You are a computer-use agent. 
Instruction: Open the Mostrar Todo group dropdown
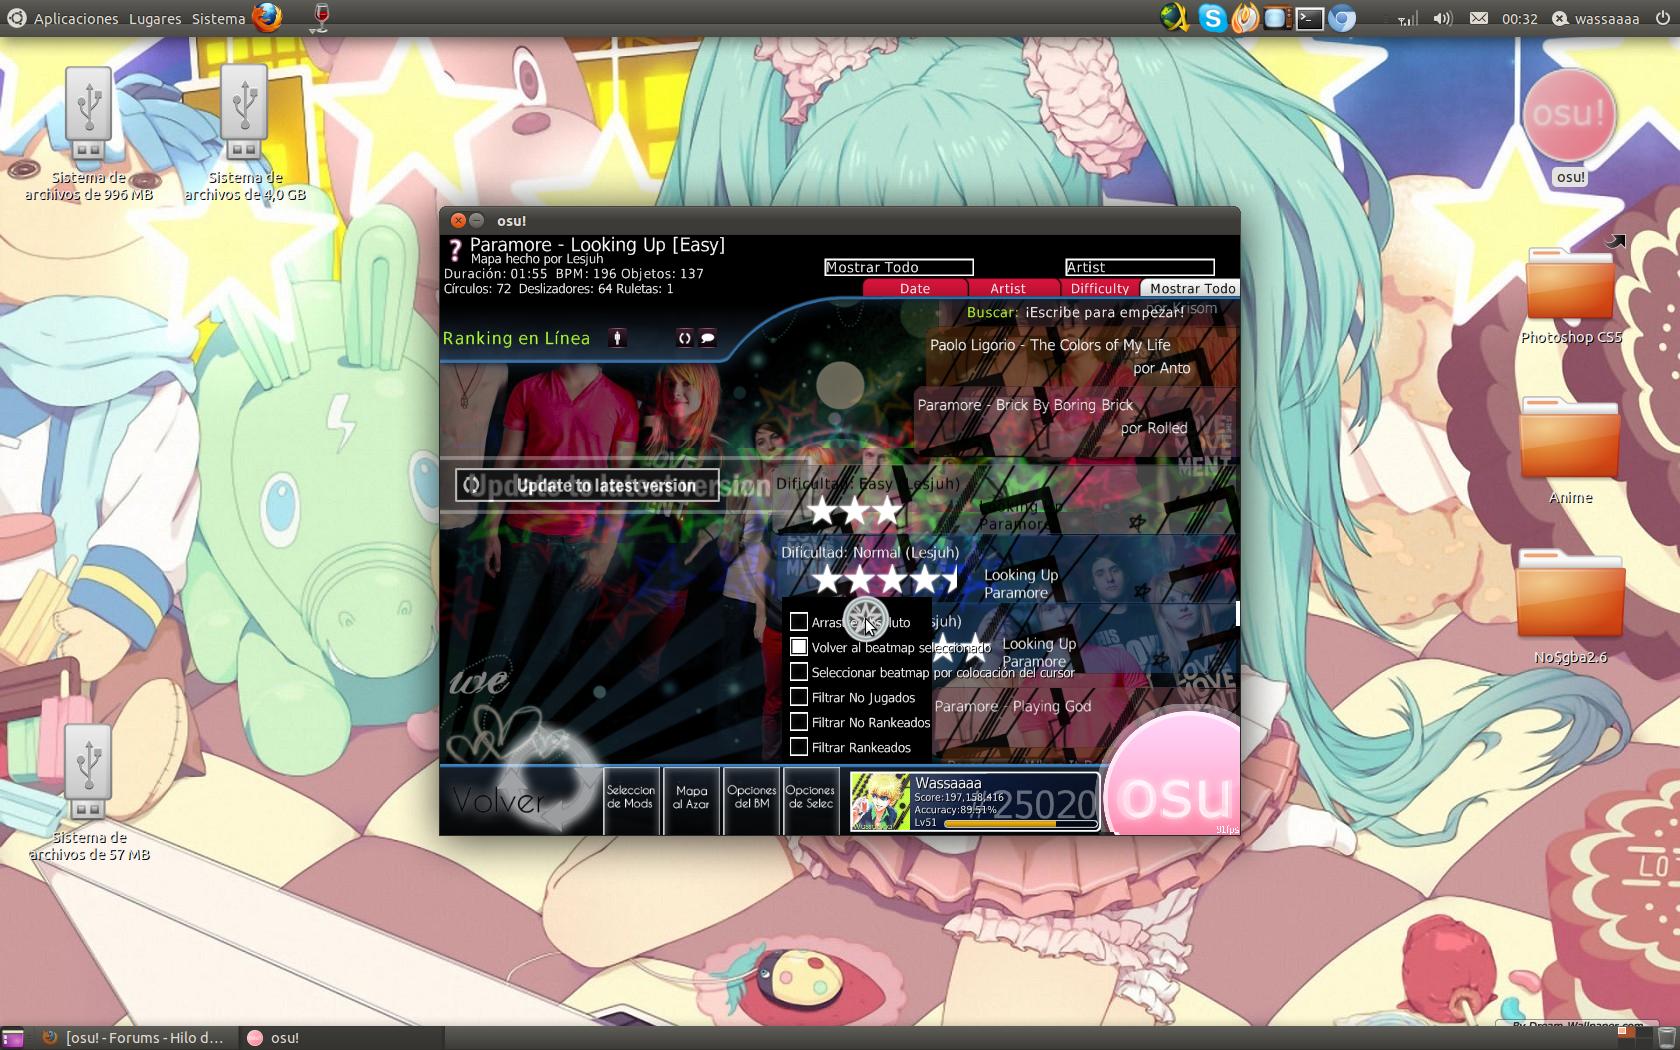click(898, 267)
